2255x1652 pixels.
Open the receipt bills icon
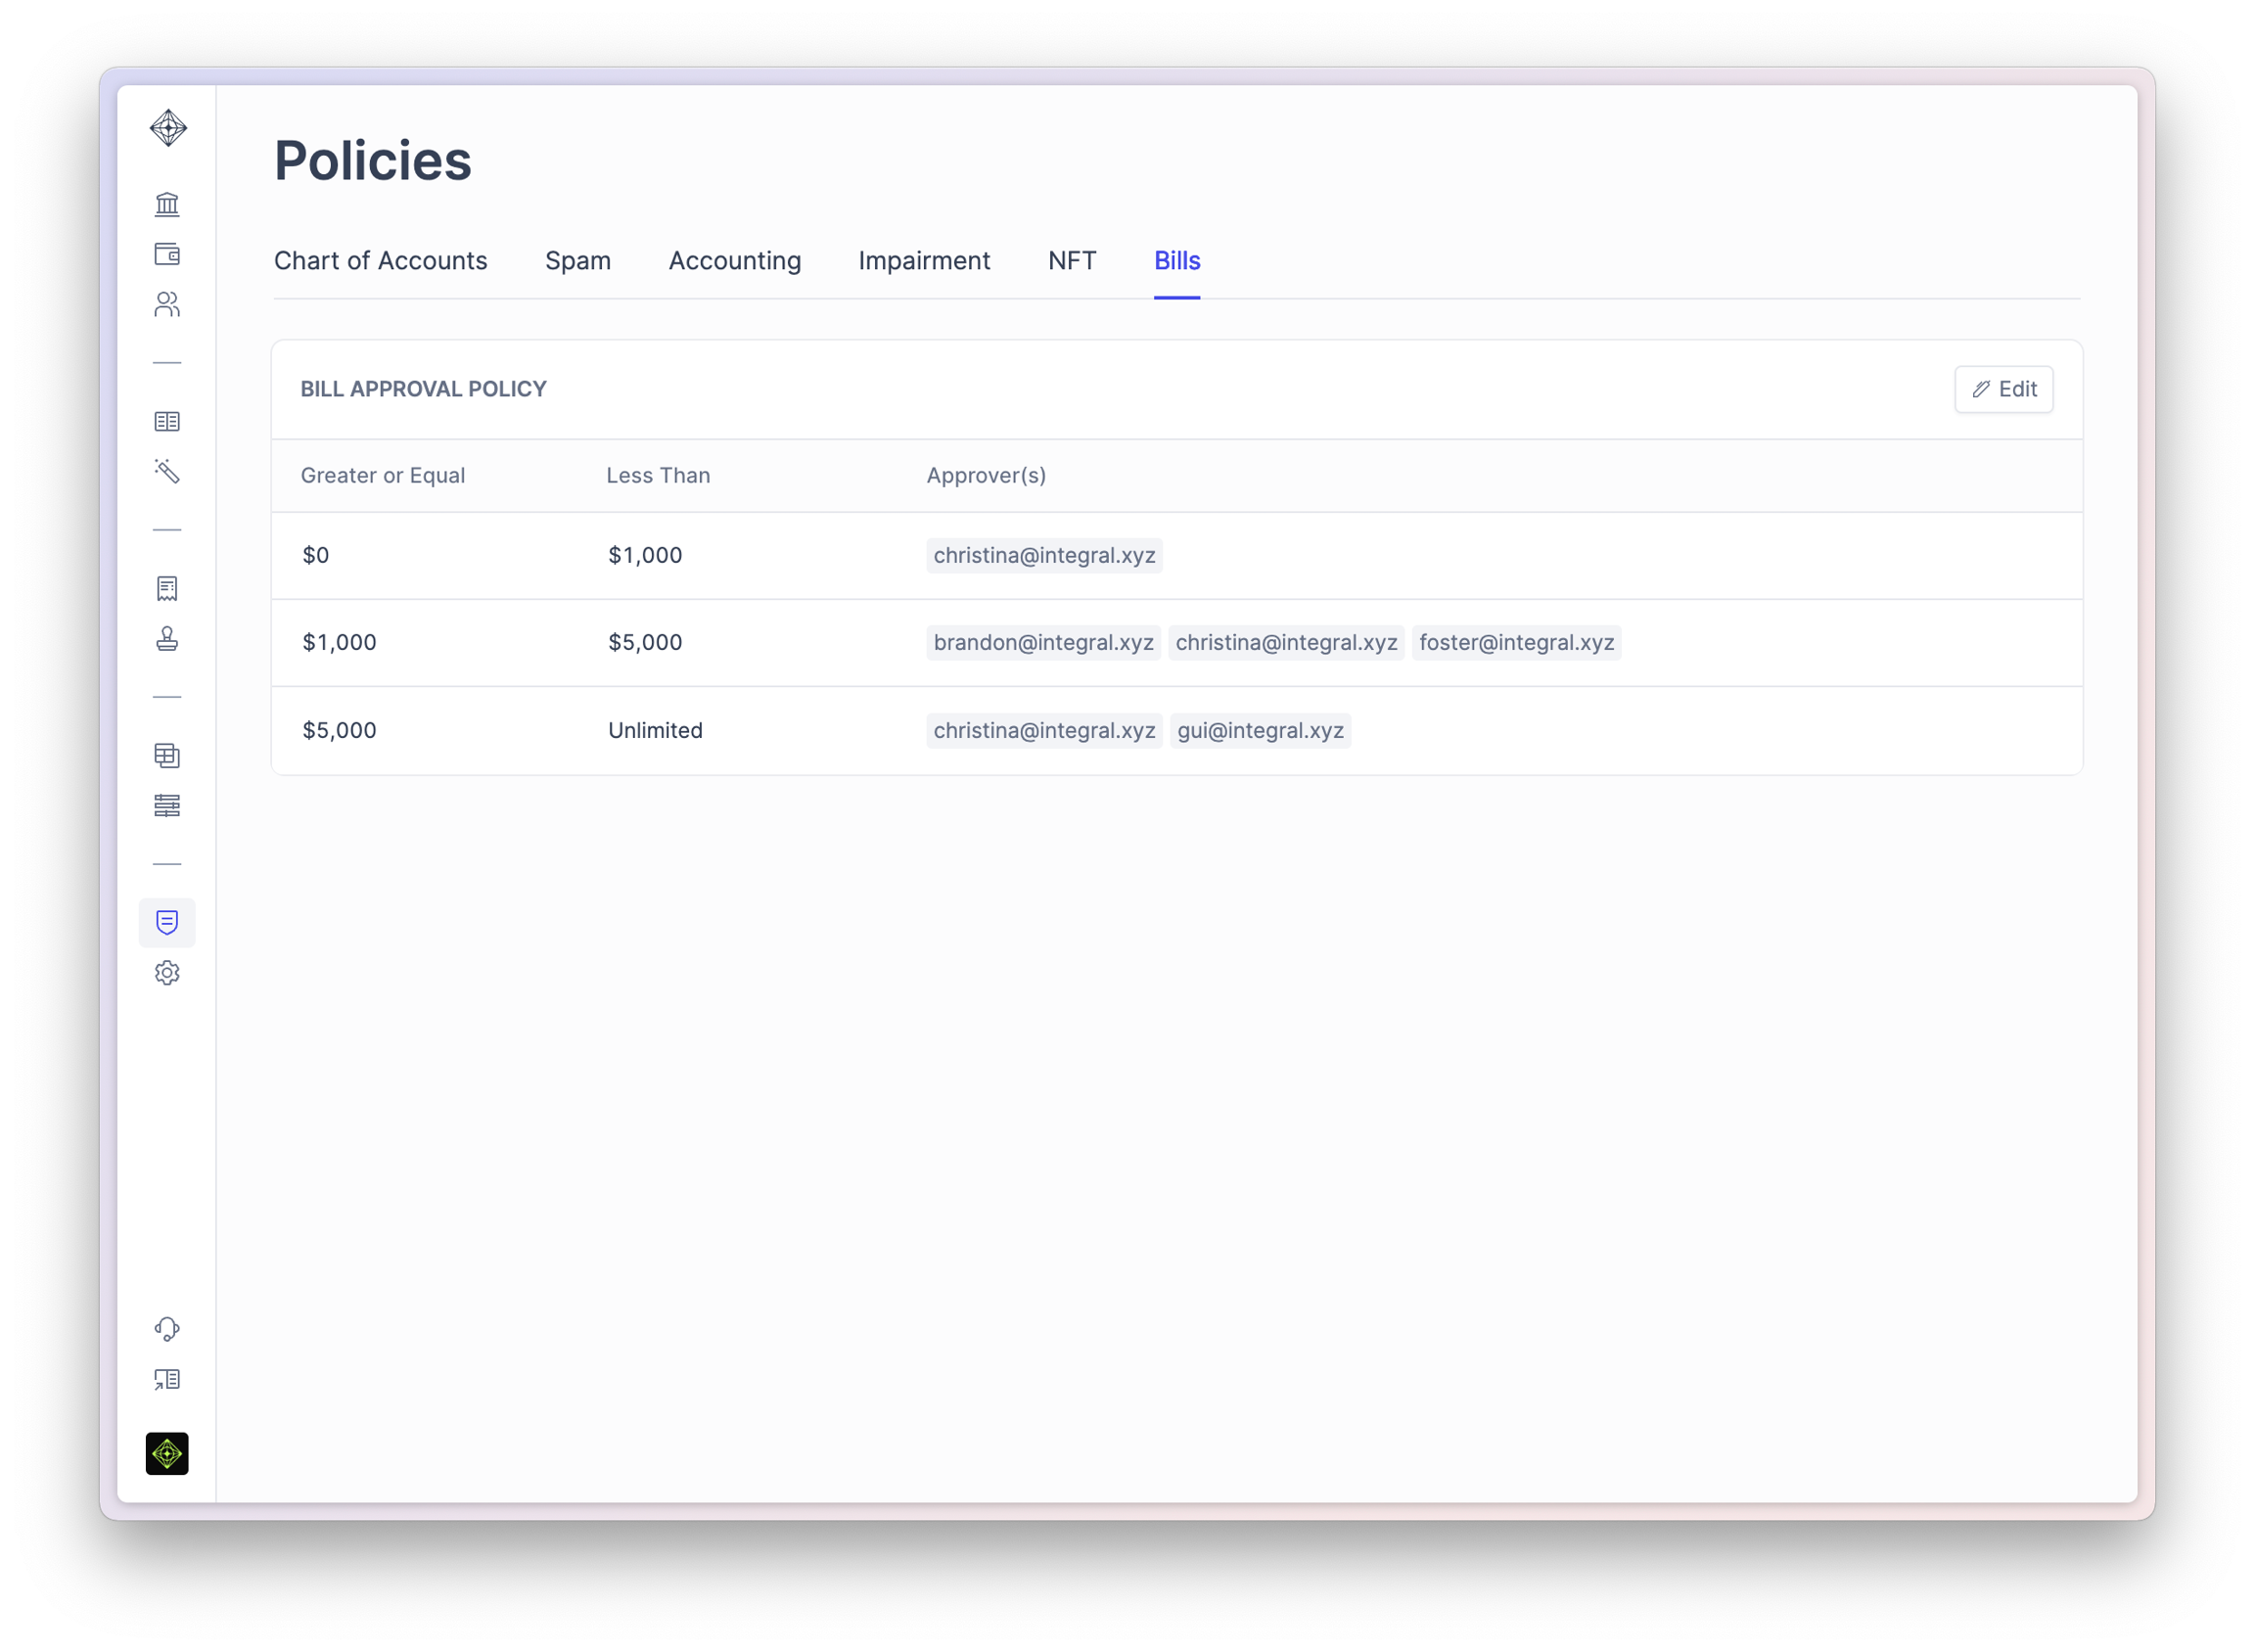[167, 588]
